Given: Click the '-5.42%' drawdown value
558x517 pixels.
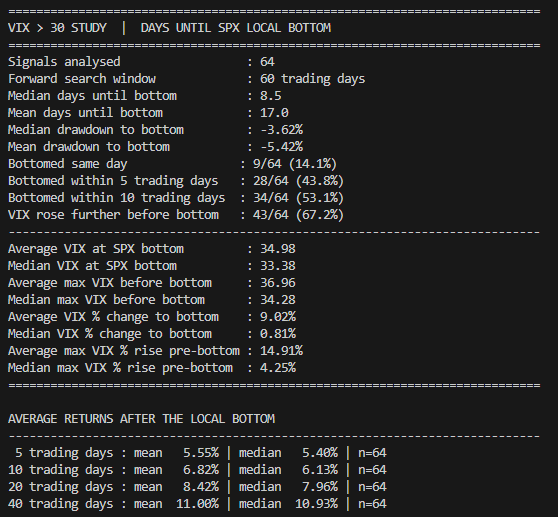Looking at the screenshot, I should [281, 147].
